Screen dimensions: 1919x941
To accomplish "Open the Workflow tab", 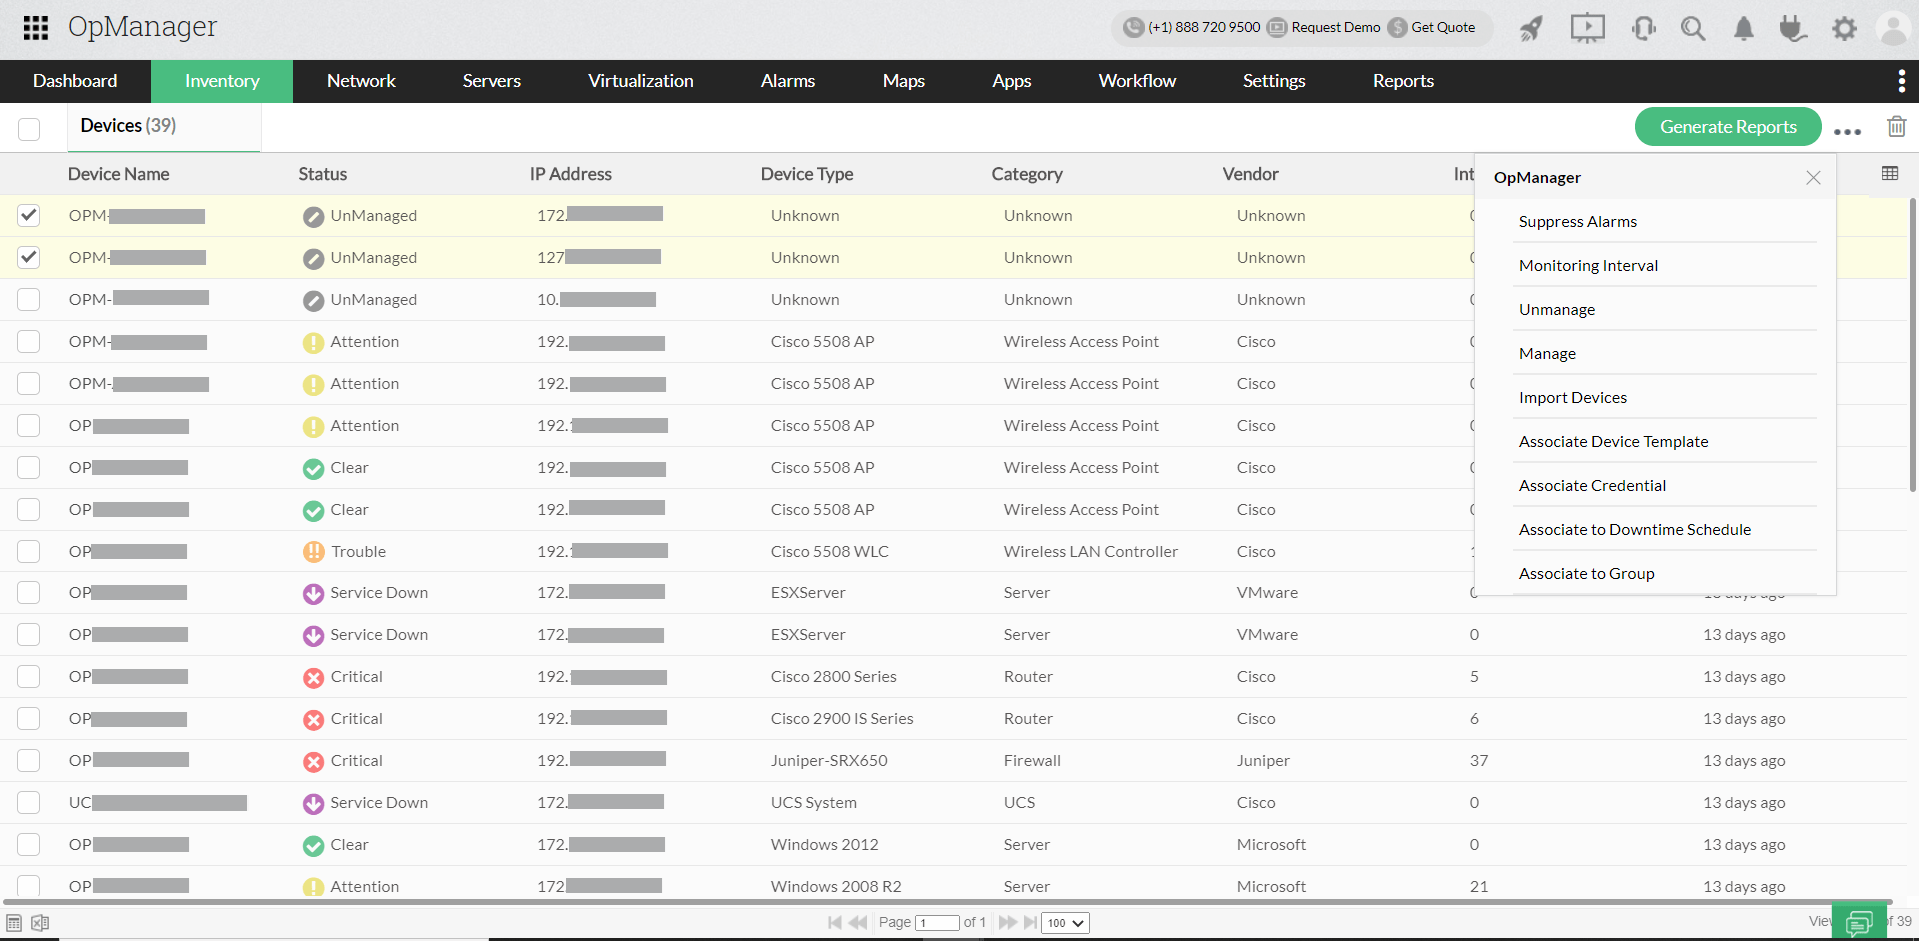I will point(1137,81).
